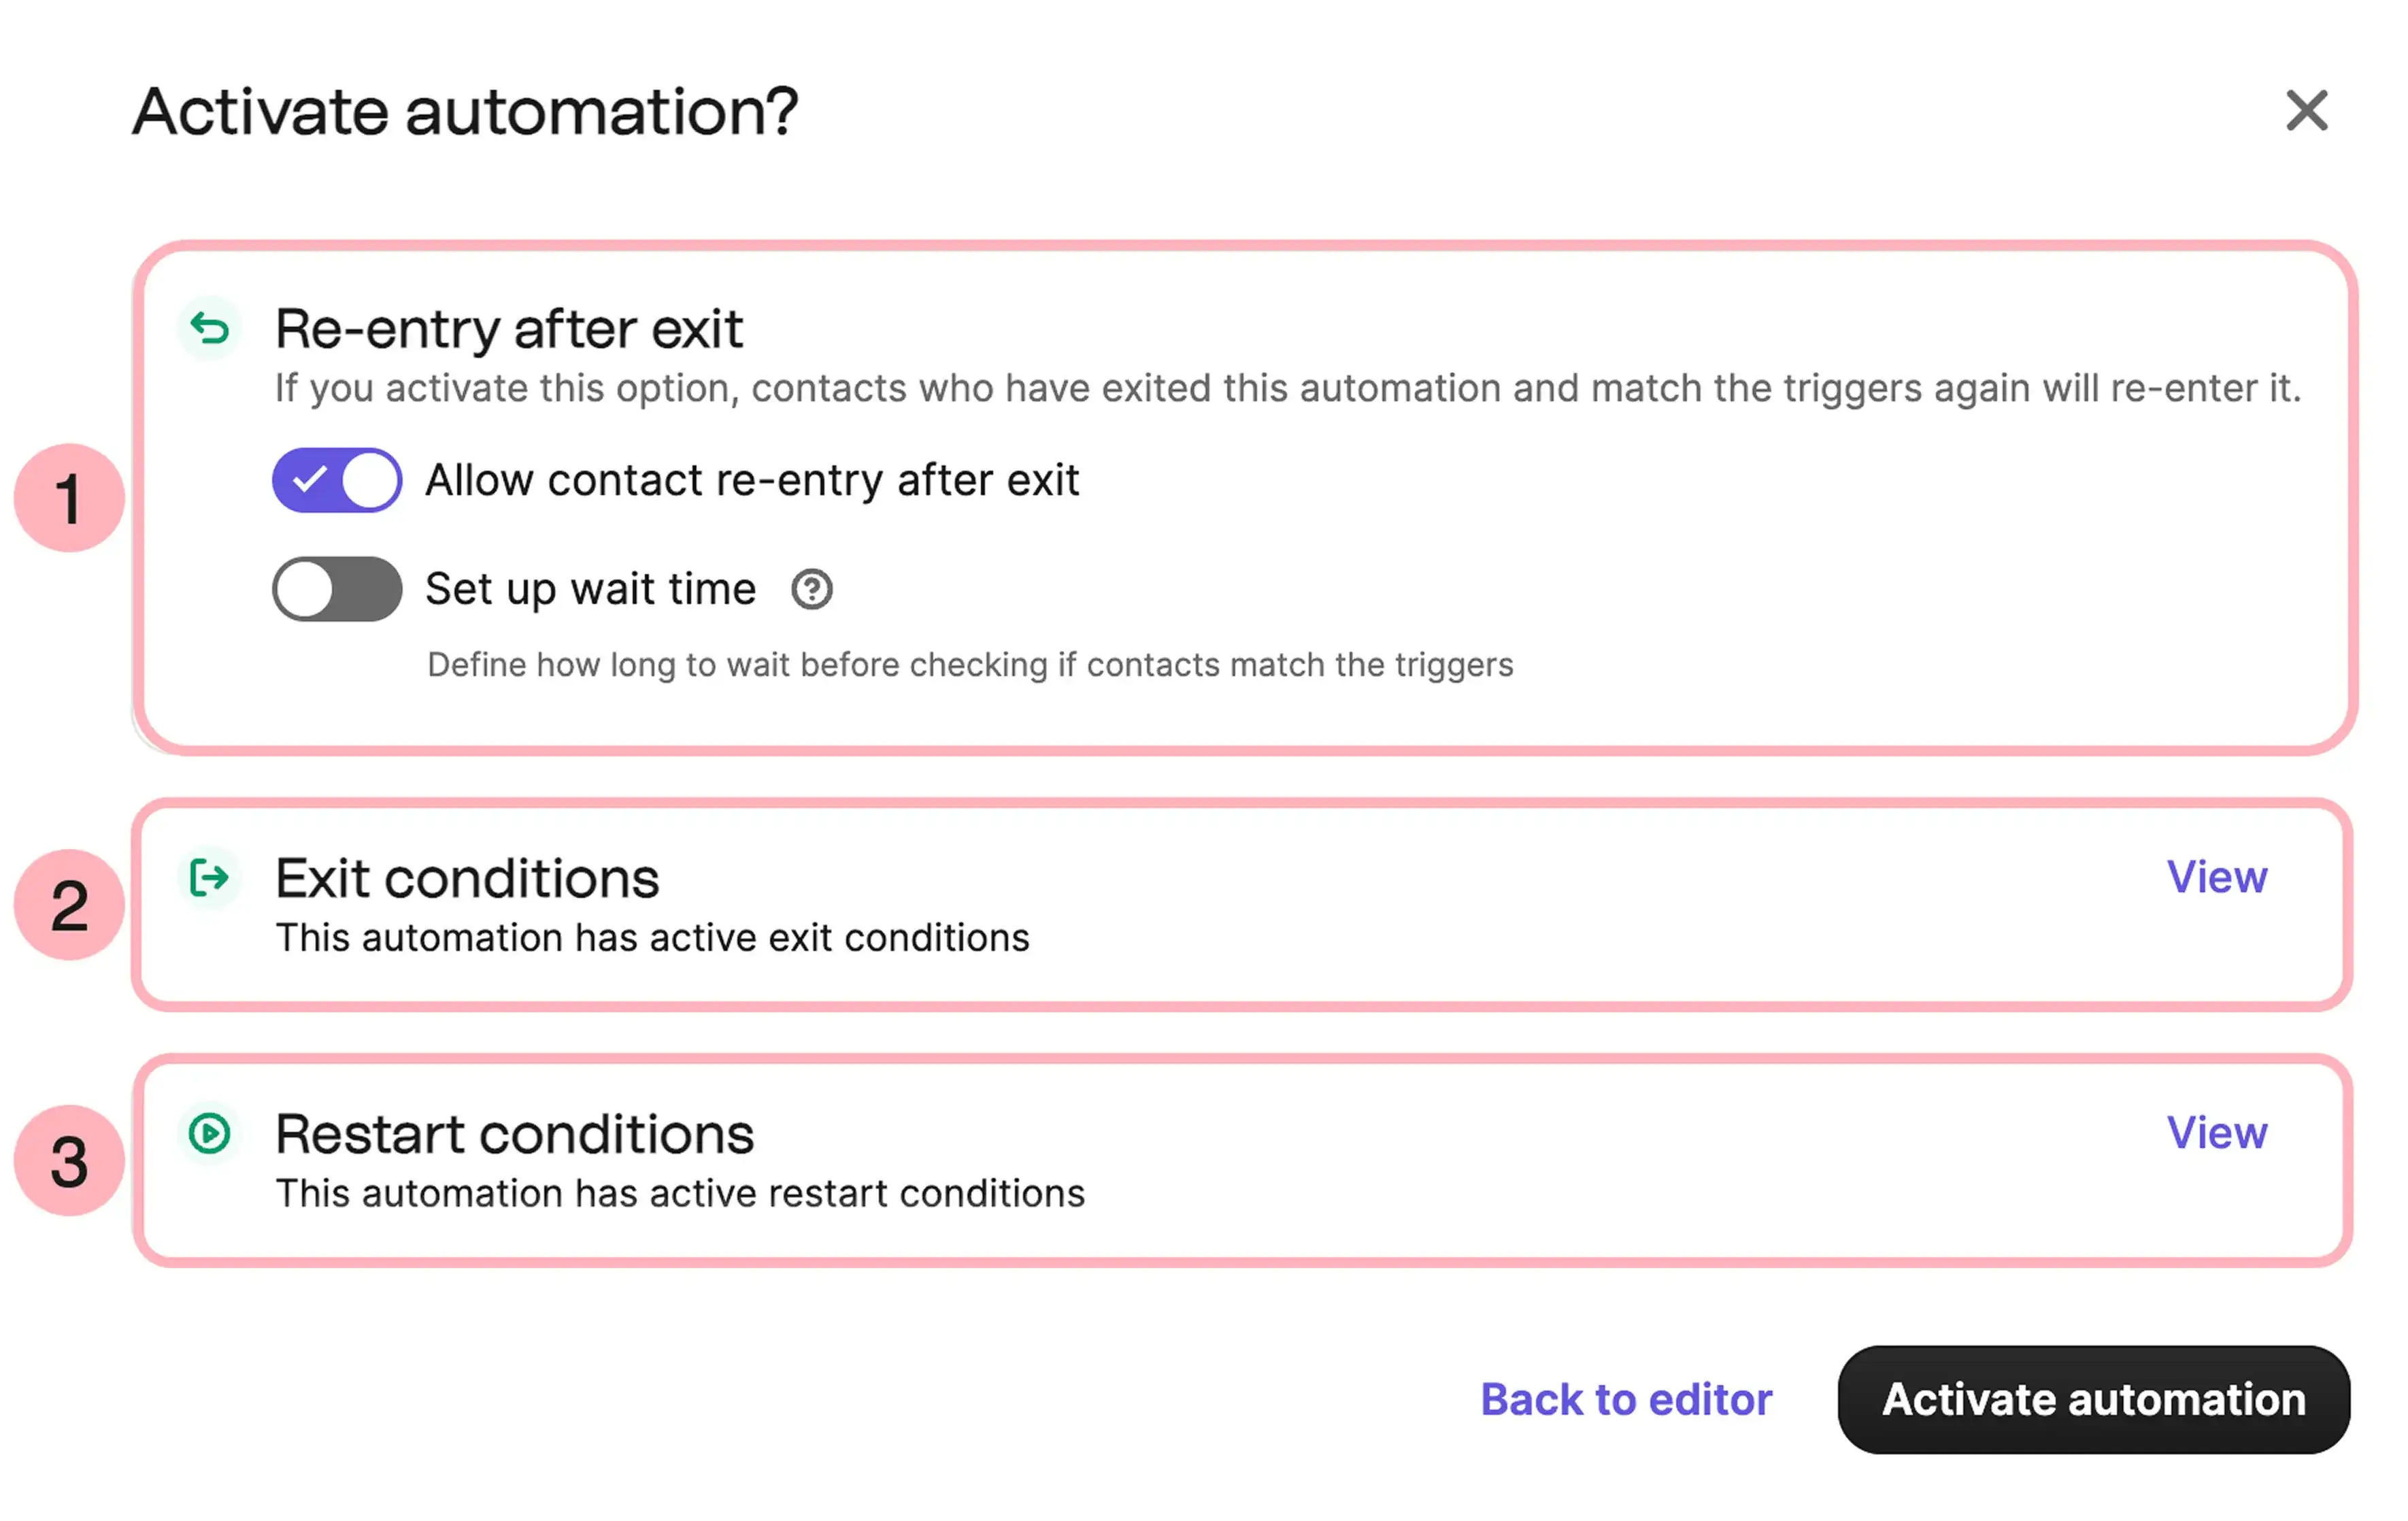Click the Activate automation button

(2094, 1399)
